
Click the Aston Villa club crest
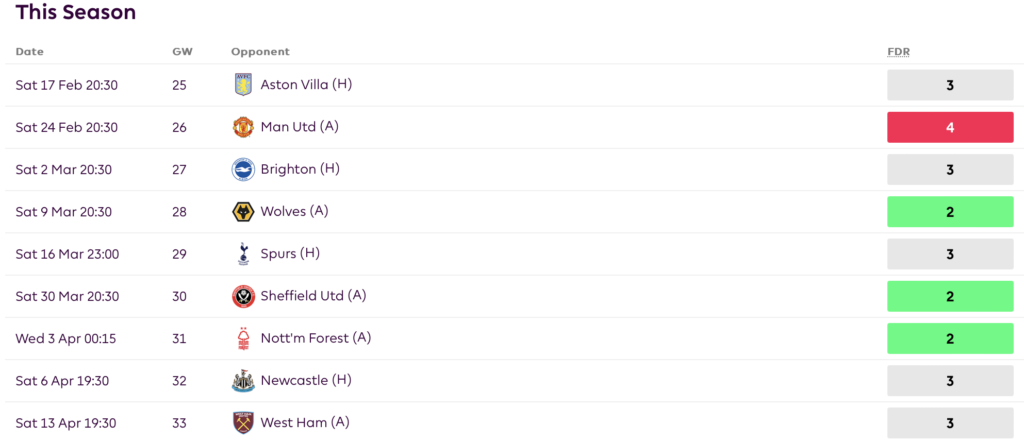[243, 85]
